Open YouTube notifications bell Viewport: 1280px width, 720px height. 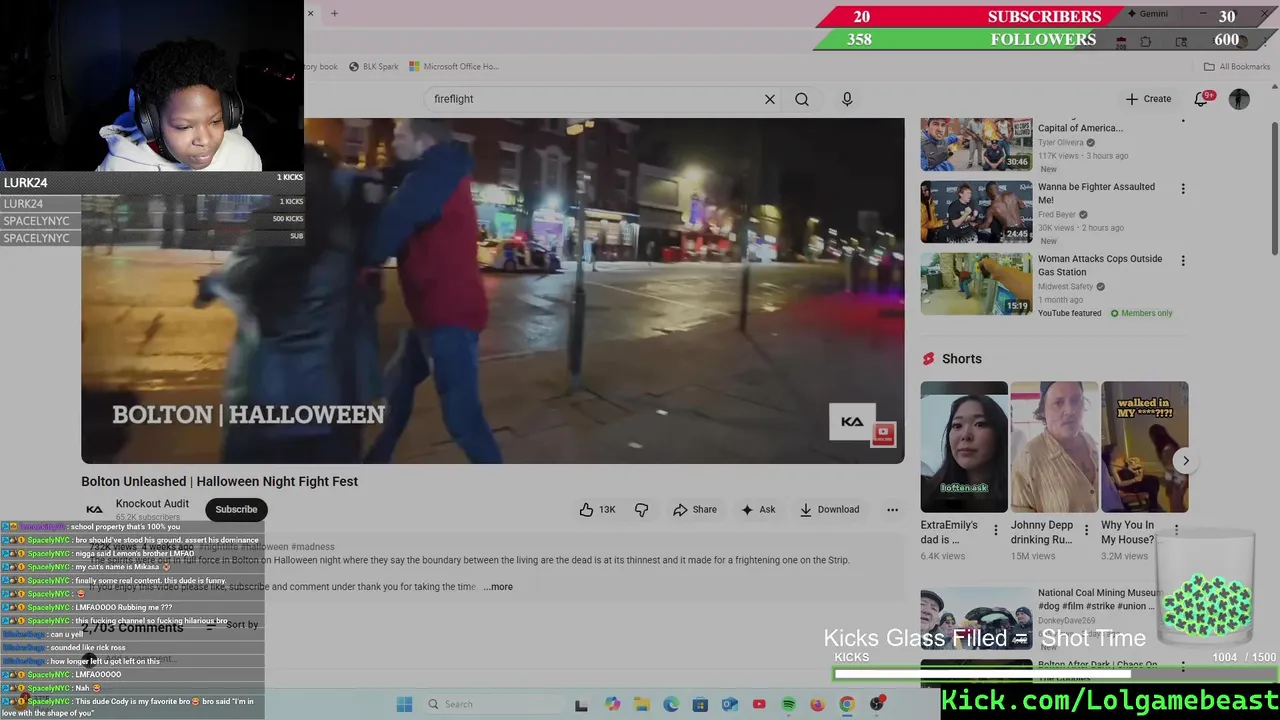tap(1202, 99)
